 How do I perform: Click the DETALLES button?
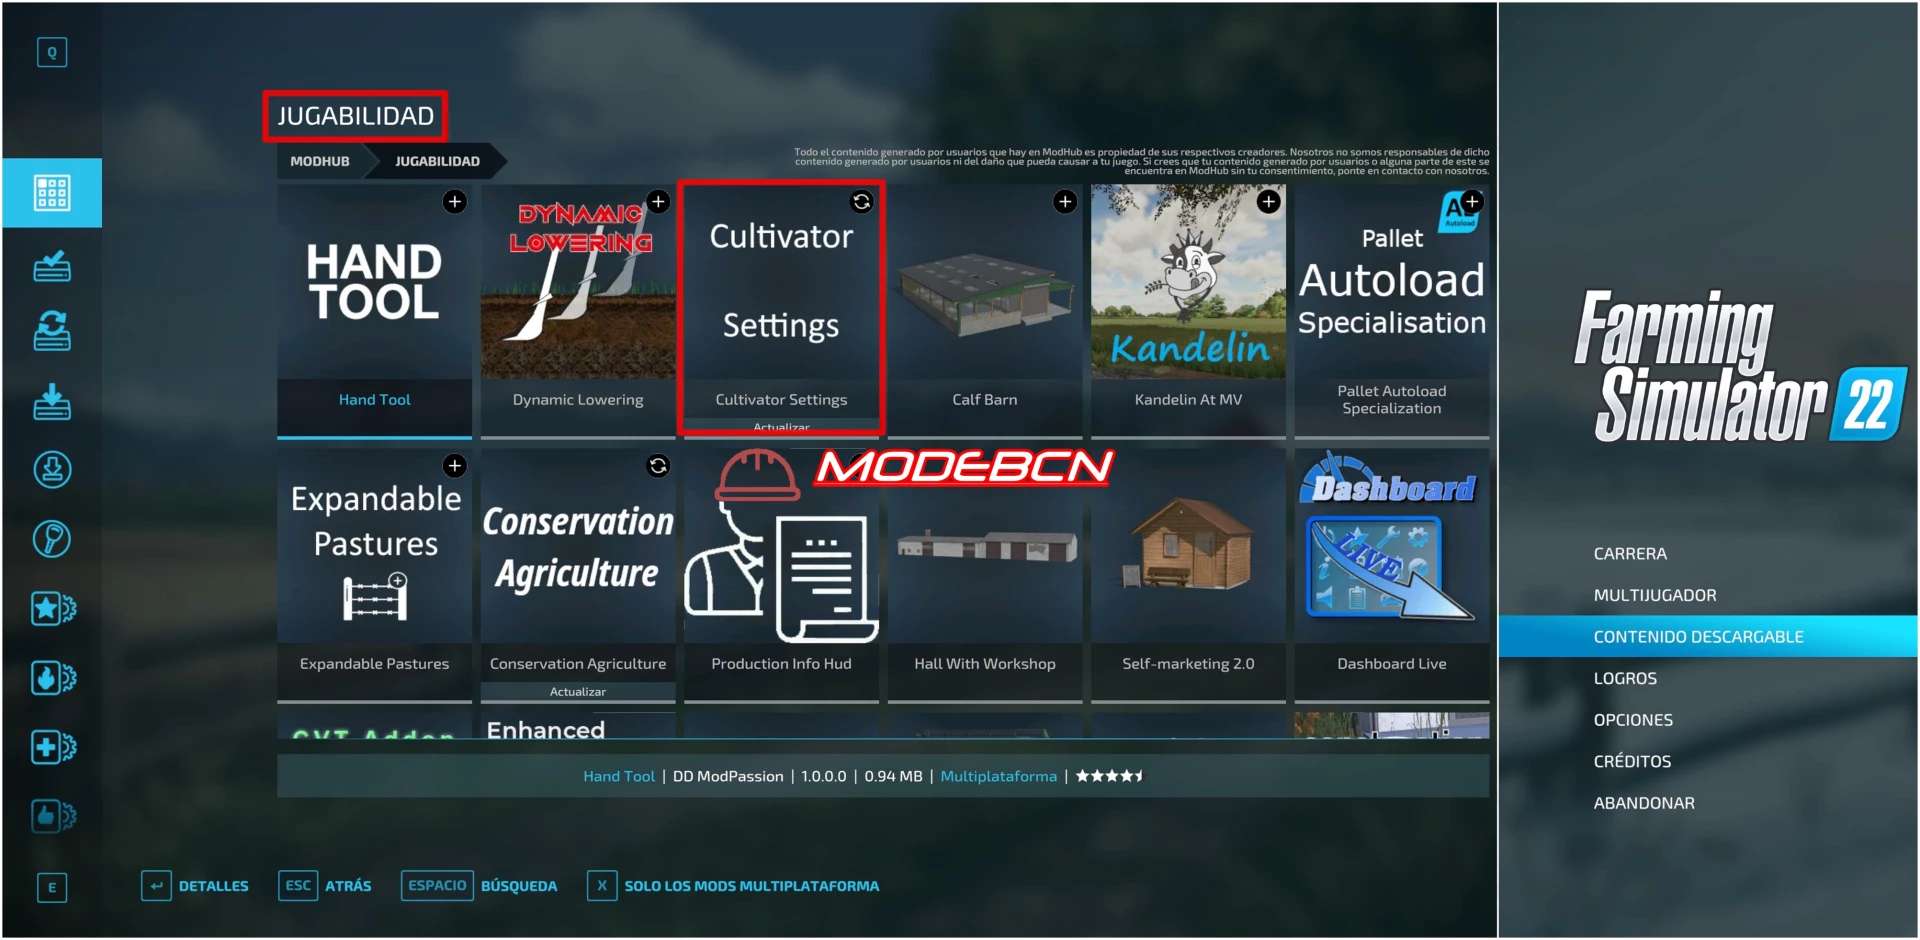pyautogui.click(x=196, y=886)
